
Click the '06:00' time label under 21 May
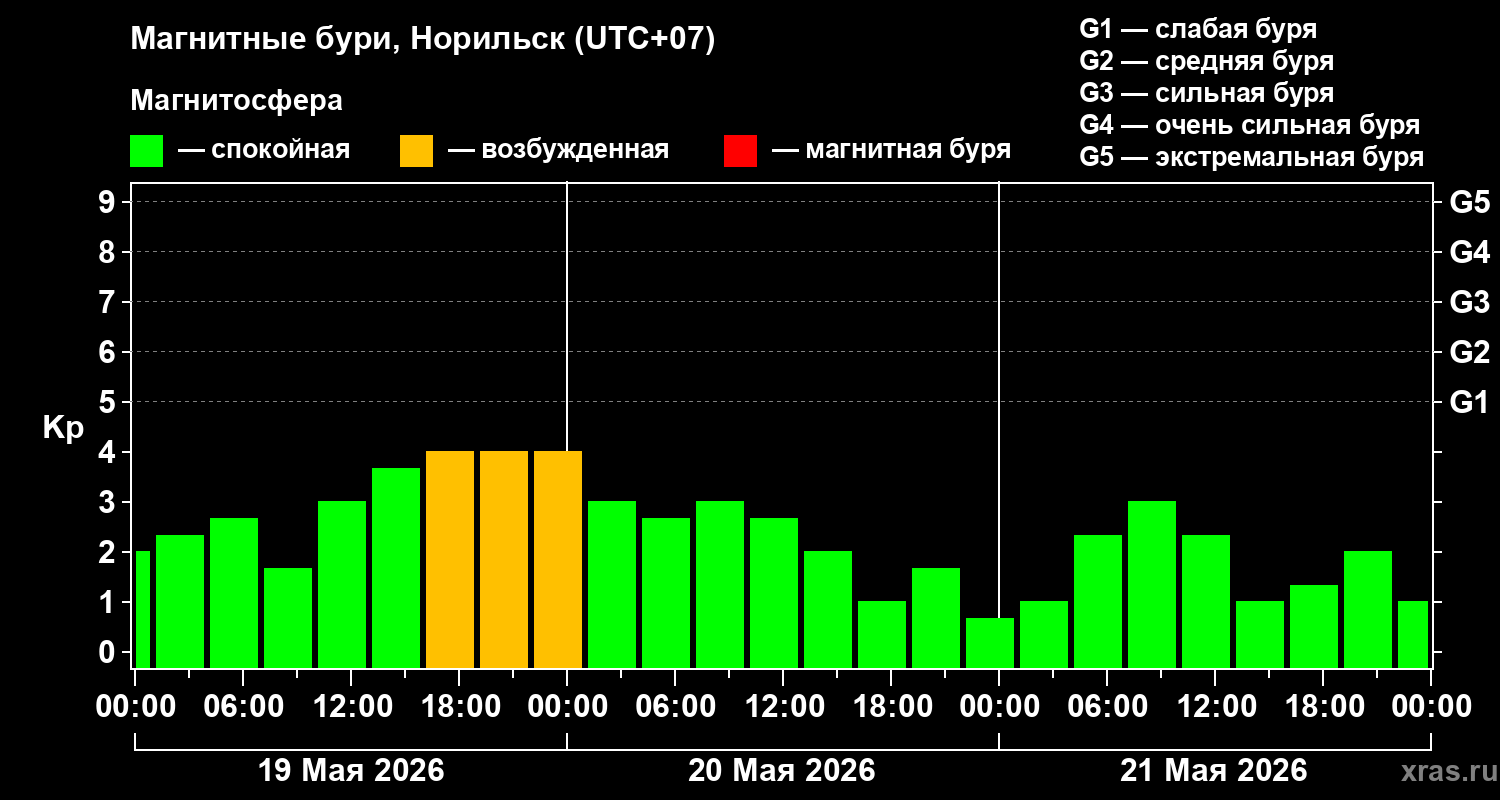[1107, 706]
